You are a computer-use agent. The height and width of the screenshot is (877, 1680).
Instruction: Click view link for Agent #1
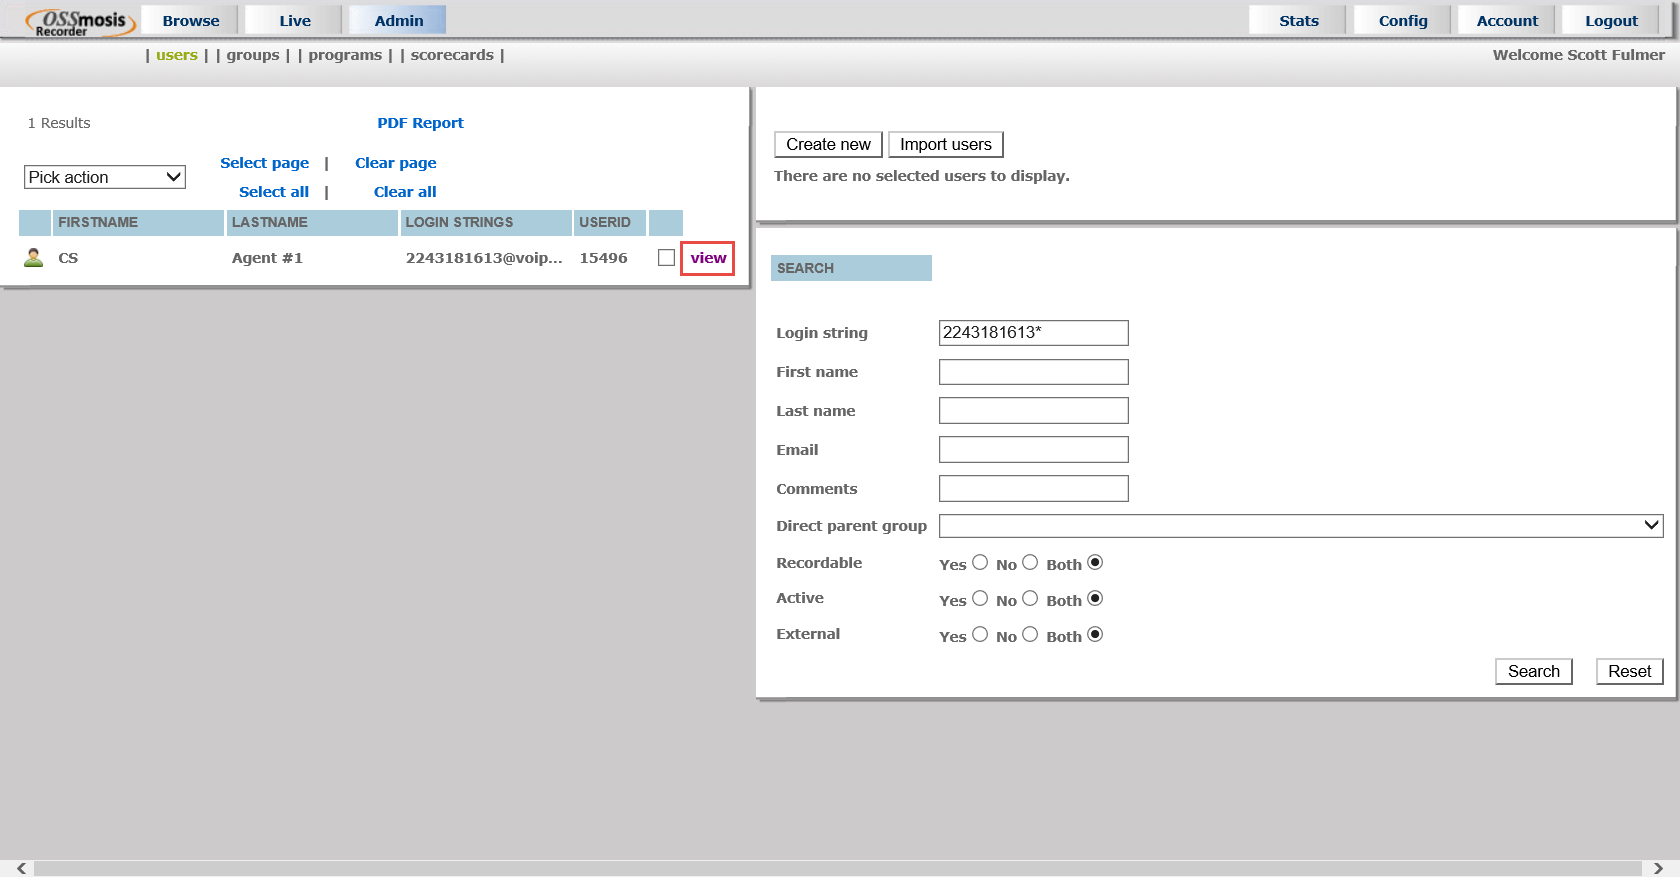click(x=708, y=258)
